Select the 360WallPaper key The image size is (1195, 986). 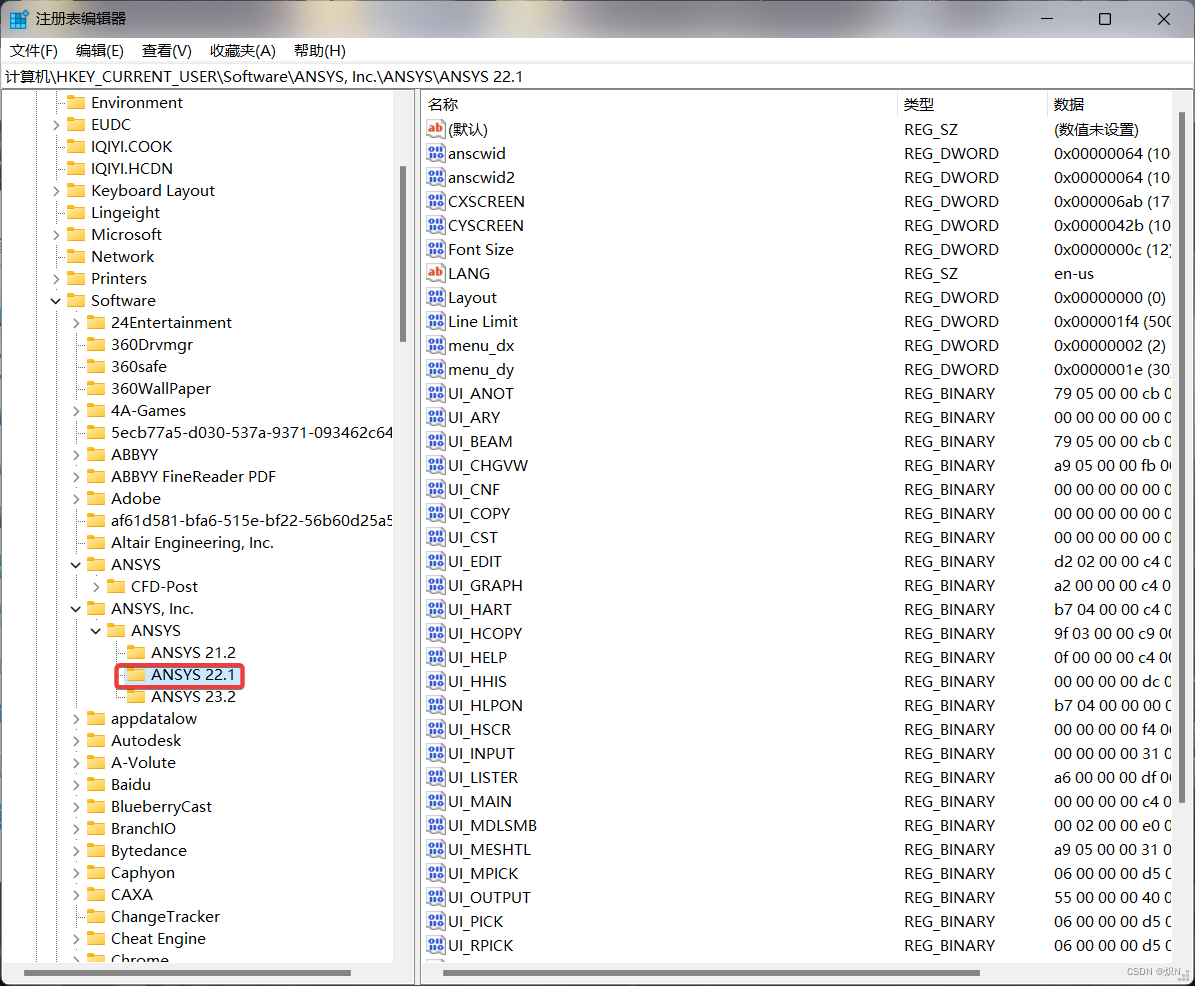click(161, 389)
